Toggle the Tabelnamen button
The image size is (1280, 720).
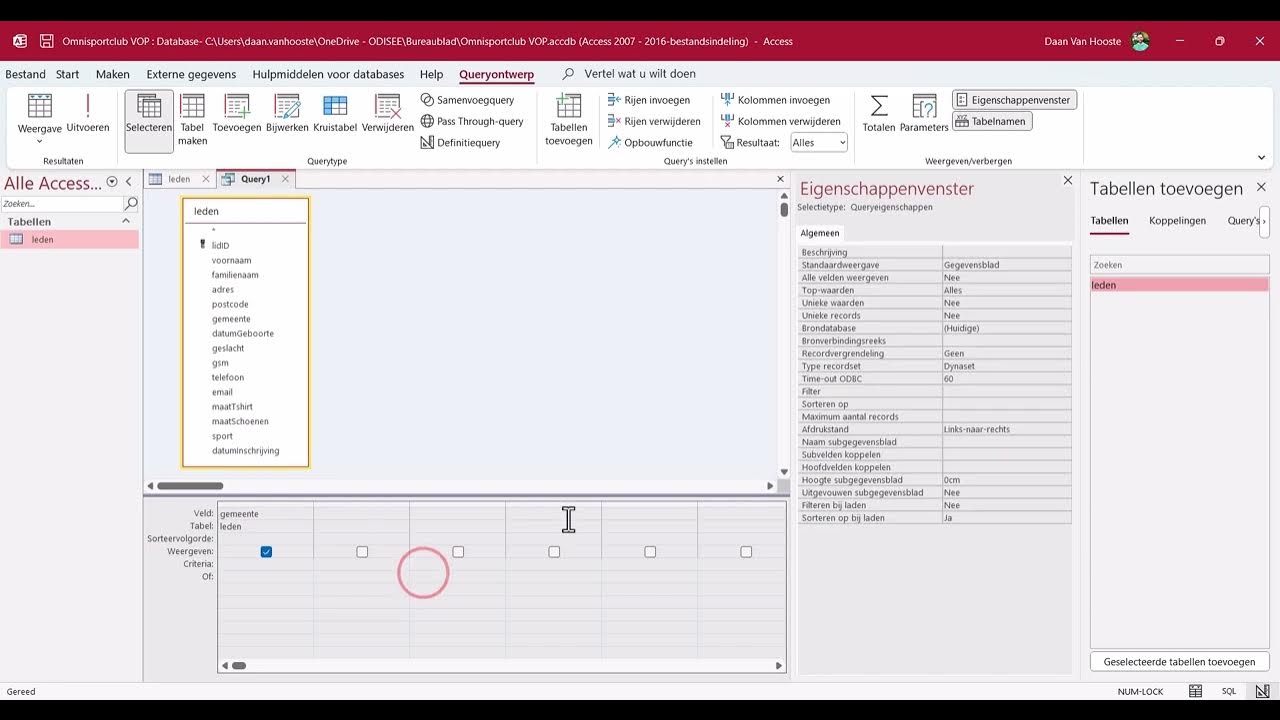pyautogui.click(x=992, y=121)
